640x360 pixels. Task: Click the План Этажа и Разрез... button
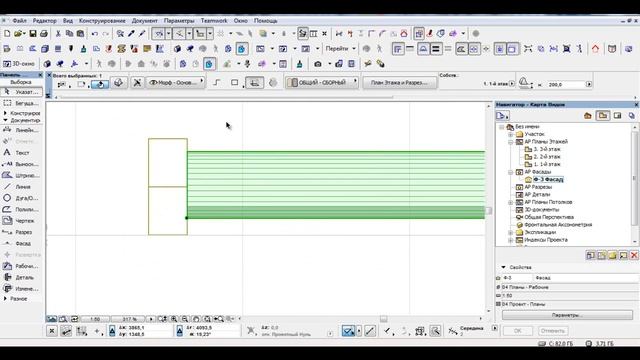point(400,83)
